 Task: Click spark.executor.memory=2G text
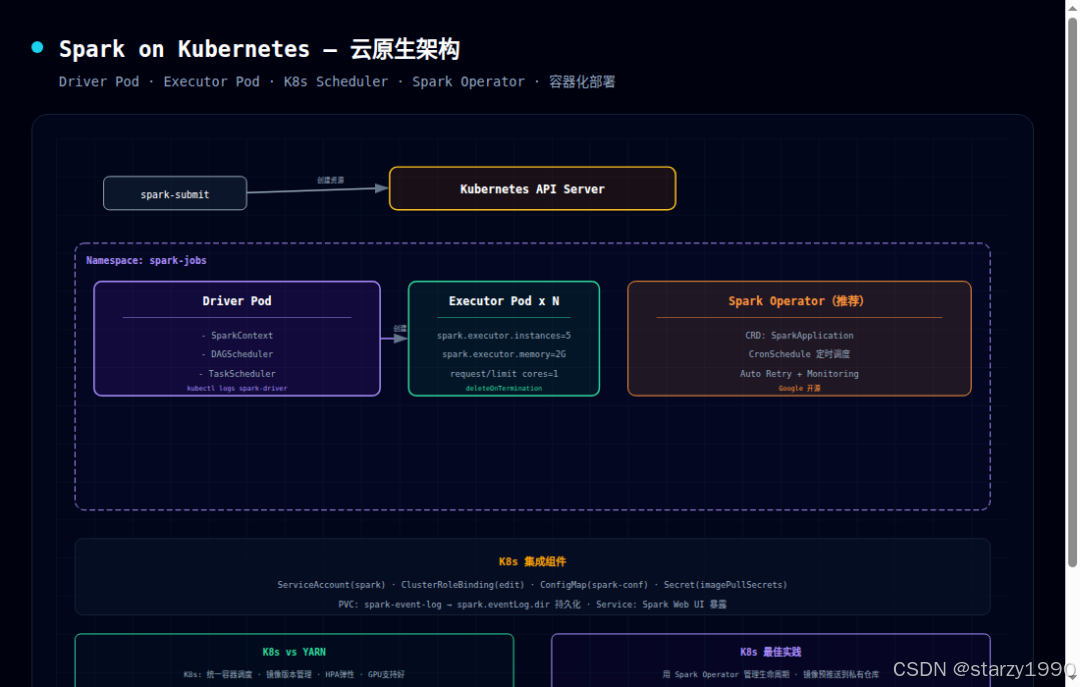(x=503, y=354)
